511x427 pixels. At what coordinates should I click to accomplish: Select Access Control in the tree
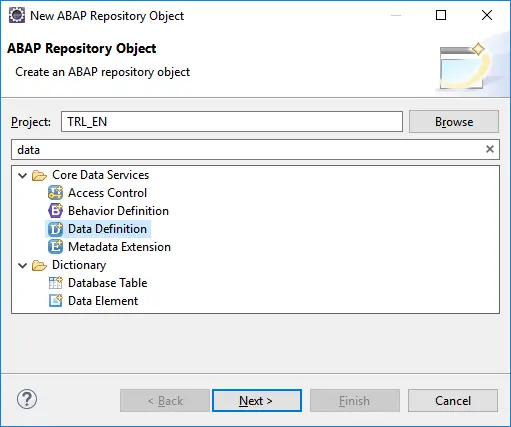coord(107,193)
